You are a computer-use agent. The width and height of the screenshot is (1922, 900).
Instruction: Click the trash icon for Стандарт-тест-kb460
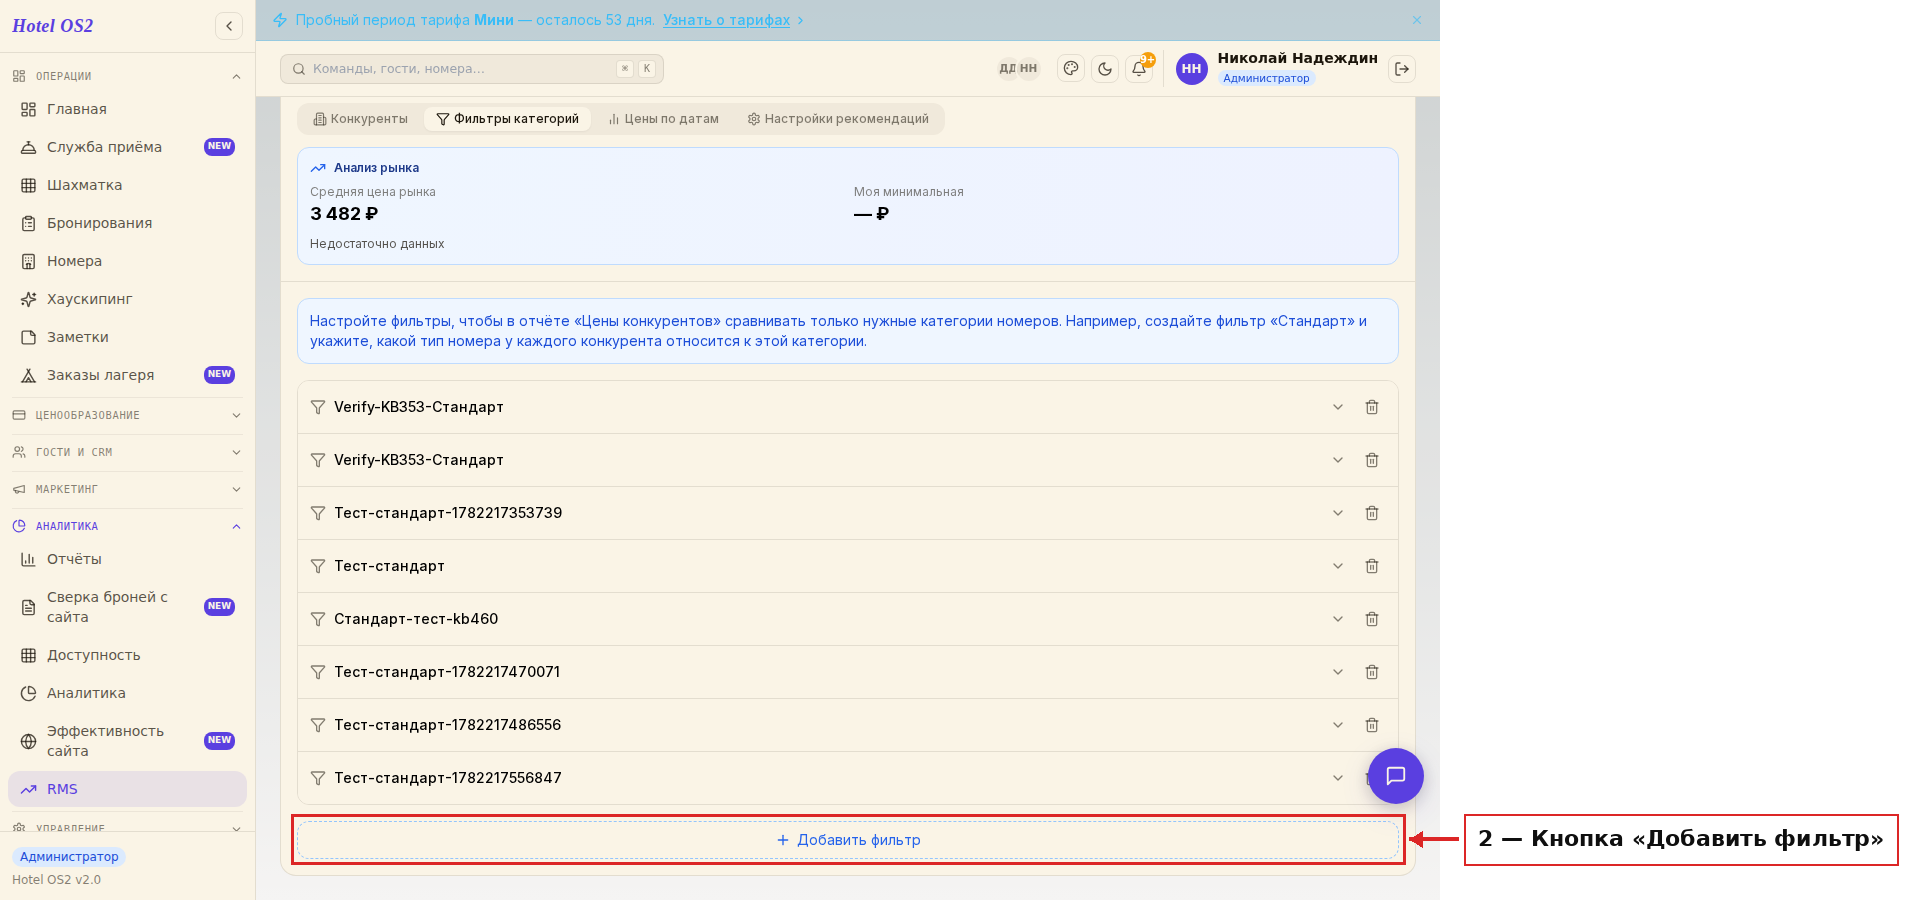pyautogui.click(x=1372, y=619)
